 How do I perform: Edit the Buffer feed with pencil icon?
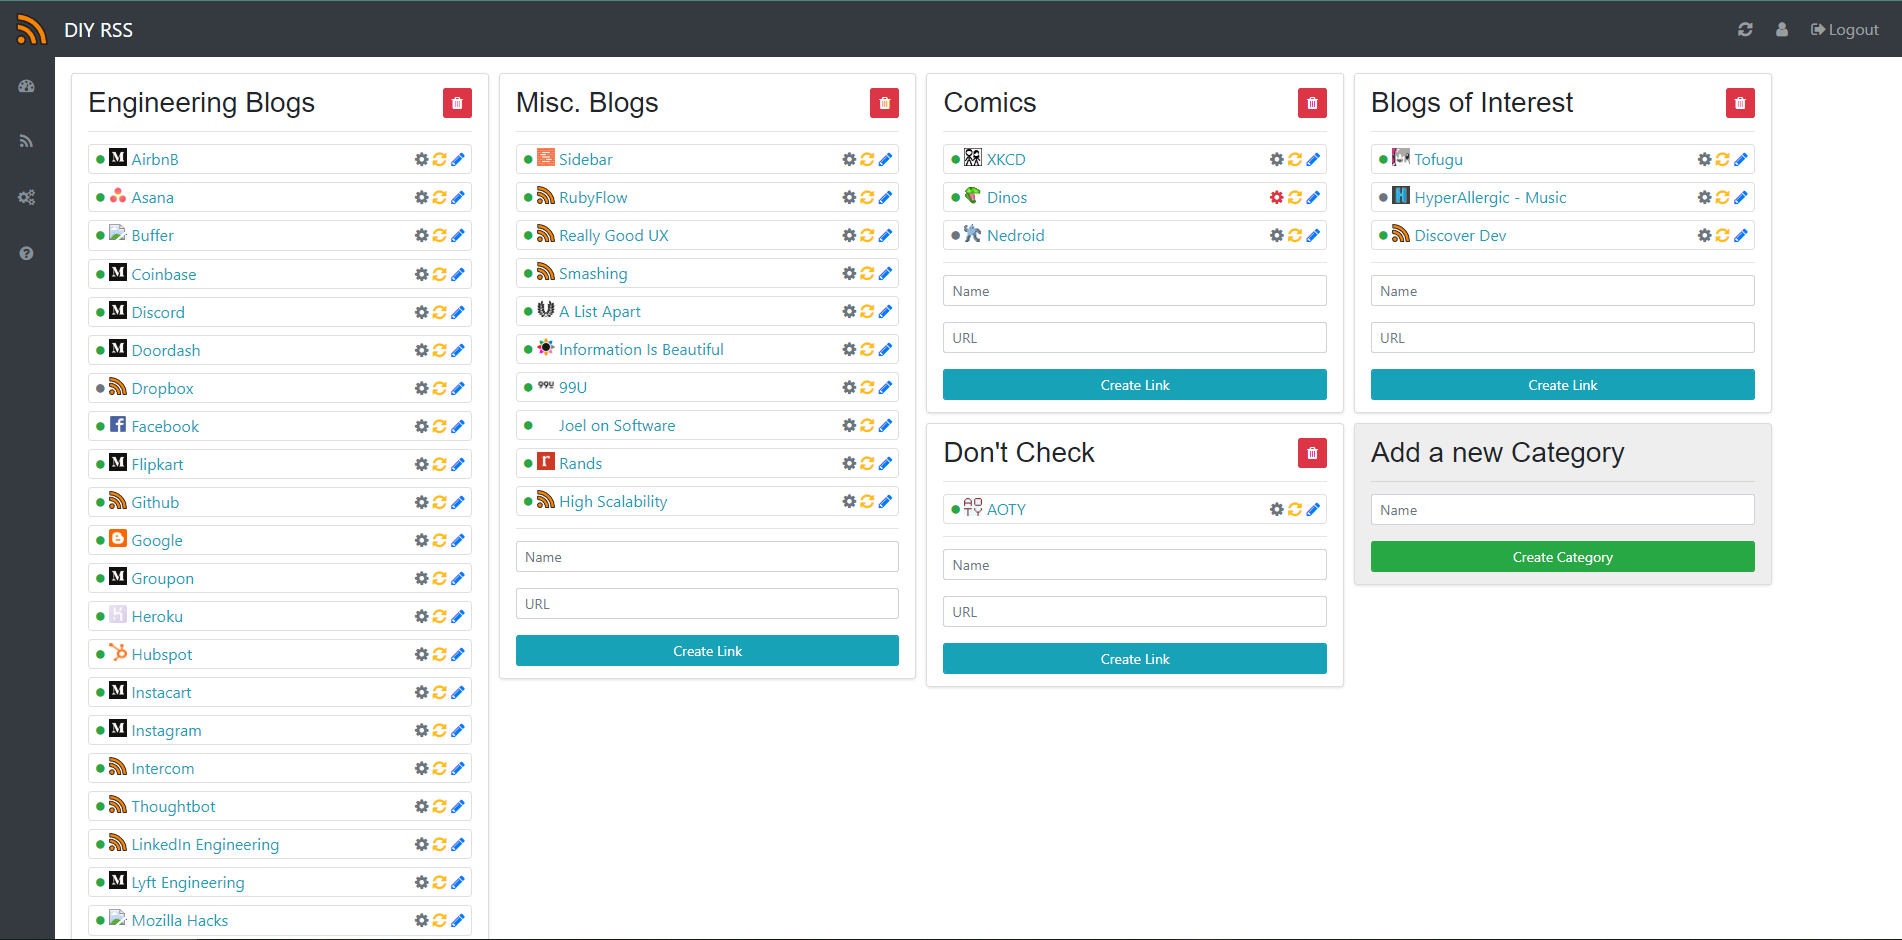[x=458, y=235]
